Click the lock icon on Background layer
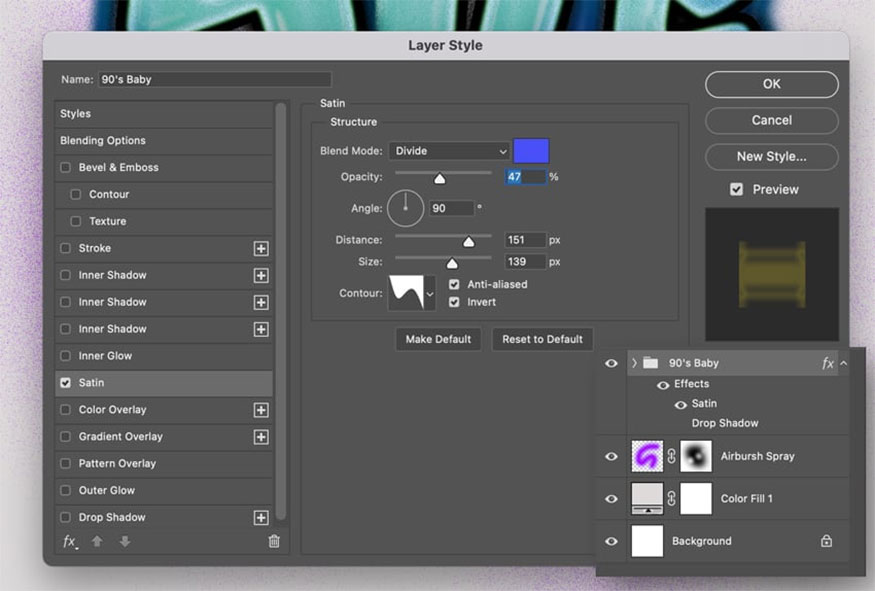The width and height of the screenshot is (875, 591). click(x=826, y=541)
